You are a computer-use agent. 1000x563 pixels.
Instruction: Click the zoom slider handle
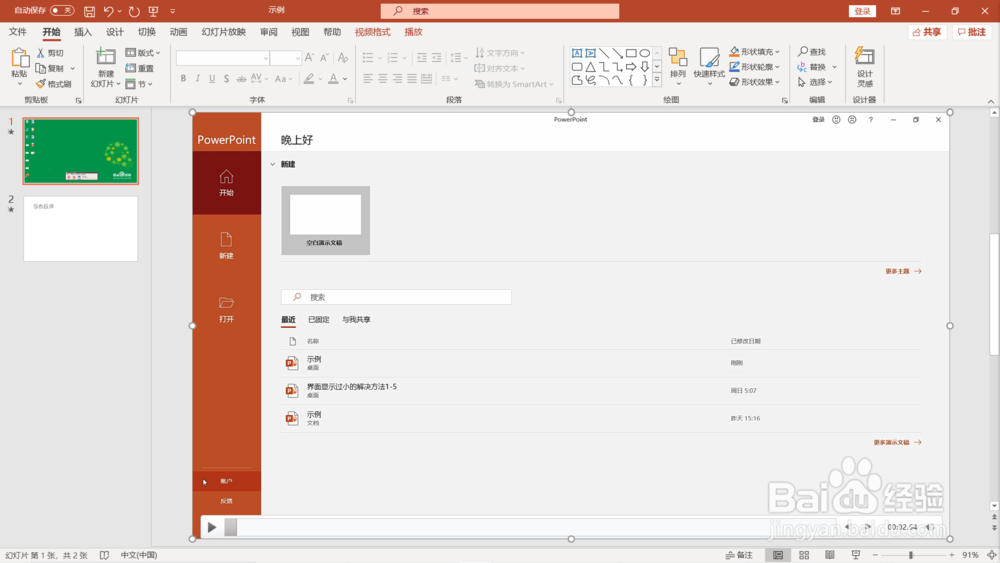tap(911, 555)
